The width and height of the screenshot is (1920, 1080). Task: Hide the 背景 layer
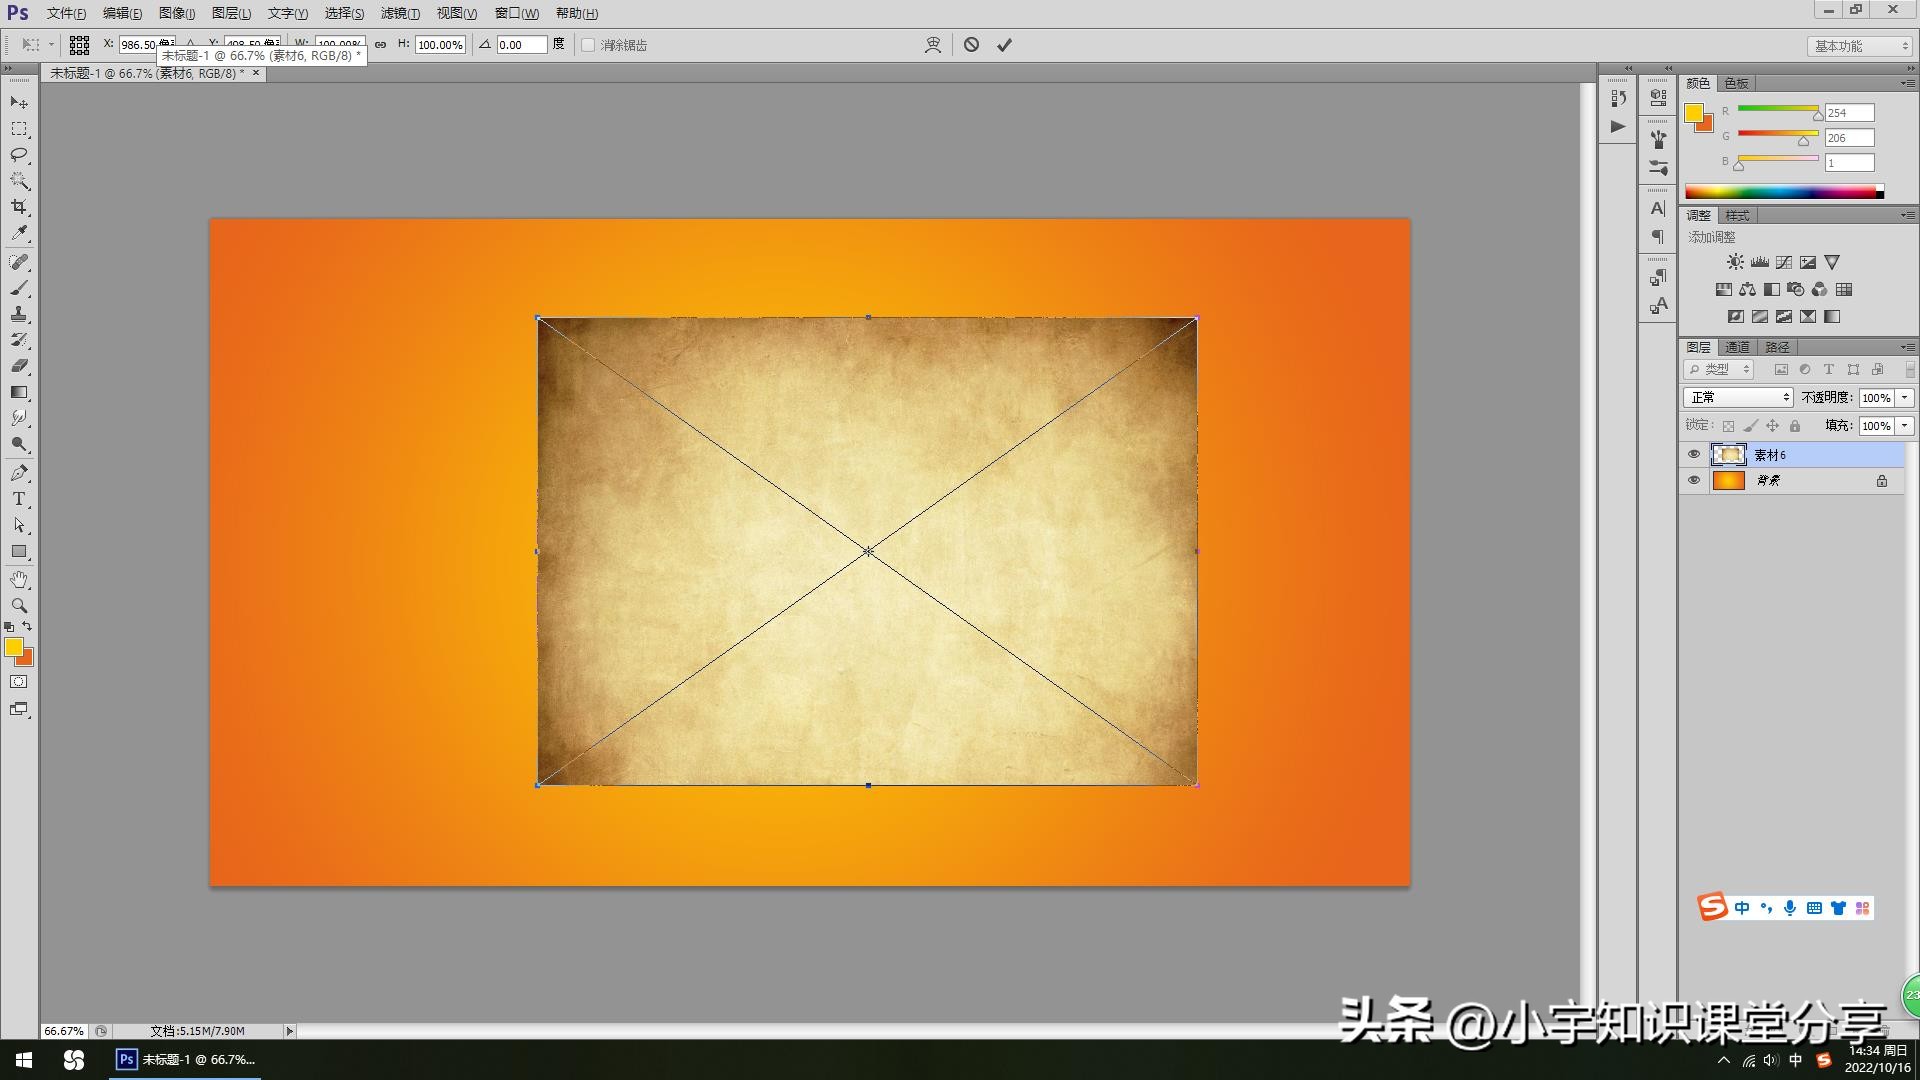pos(1693,481)
